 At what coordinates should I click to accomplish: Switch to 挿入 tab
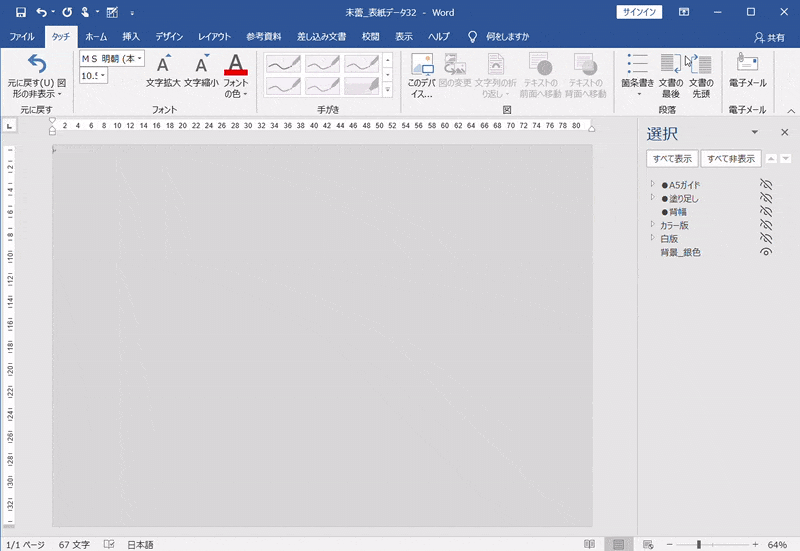pos(131,37)
